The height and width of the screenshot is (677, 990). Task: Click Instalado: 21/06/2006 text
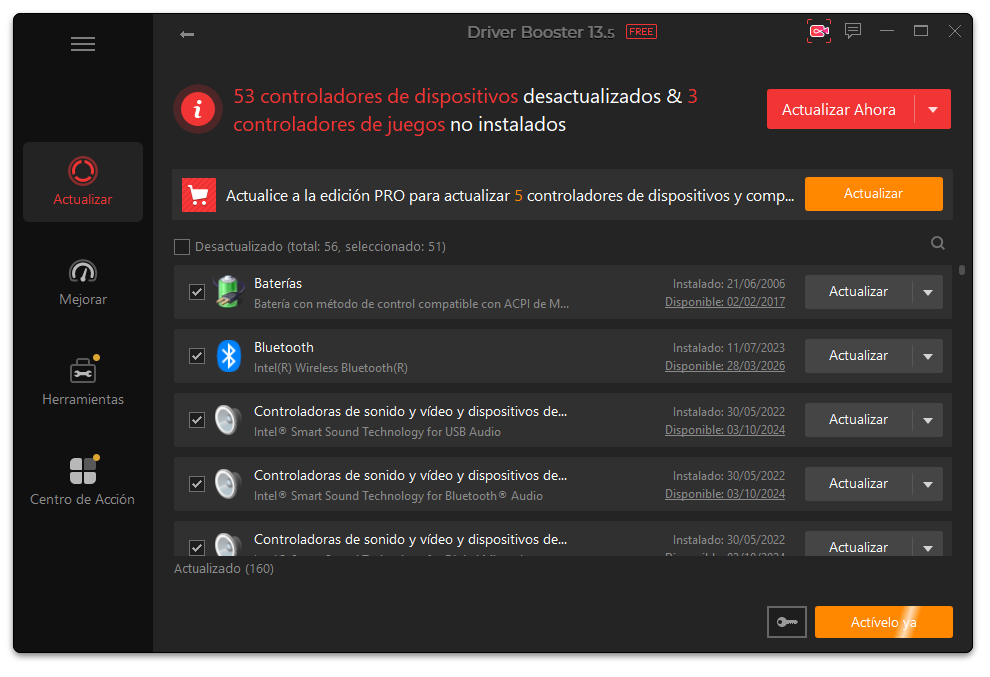pyautogui.click(x=729, y=284)
